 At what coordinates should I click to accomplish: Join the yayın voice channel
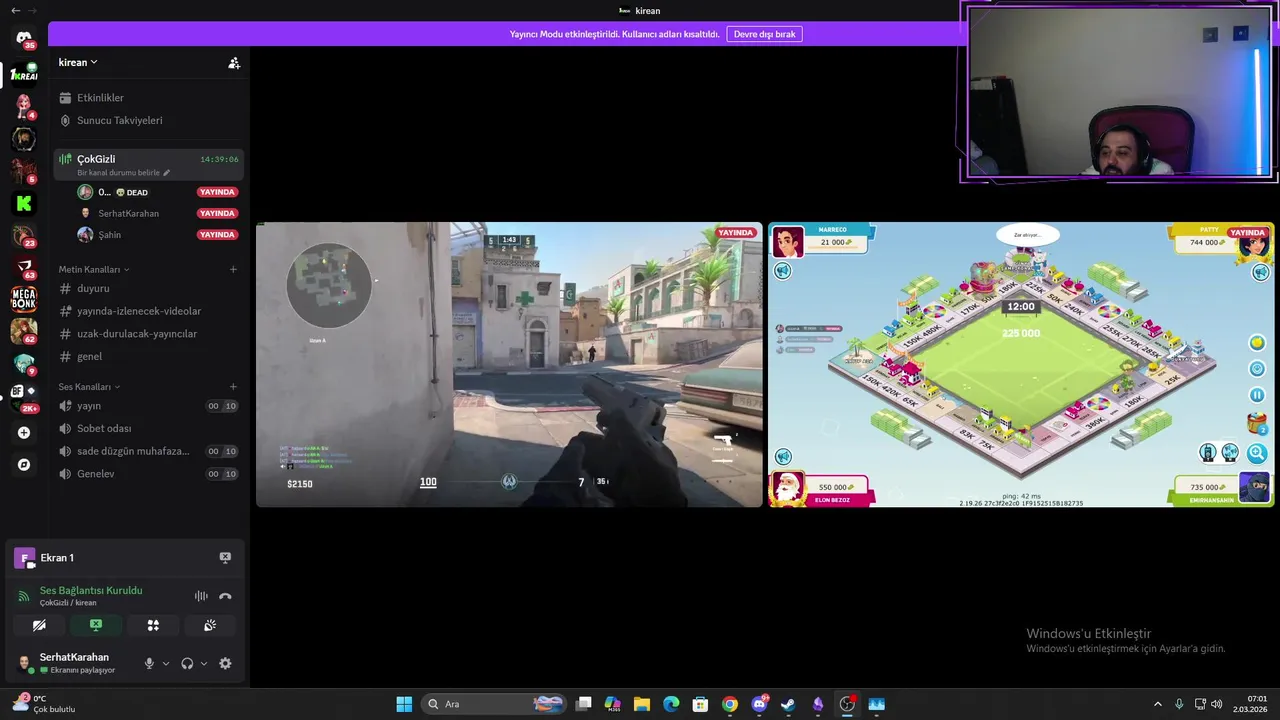[x=148, y=406]
